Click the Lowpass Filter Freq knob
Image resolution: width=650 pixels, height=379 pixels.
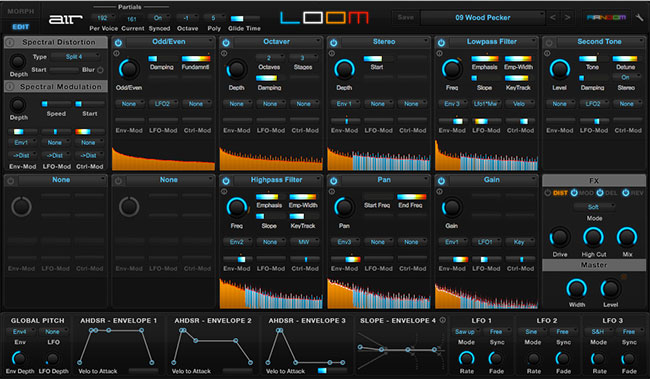452,69
